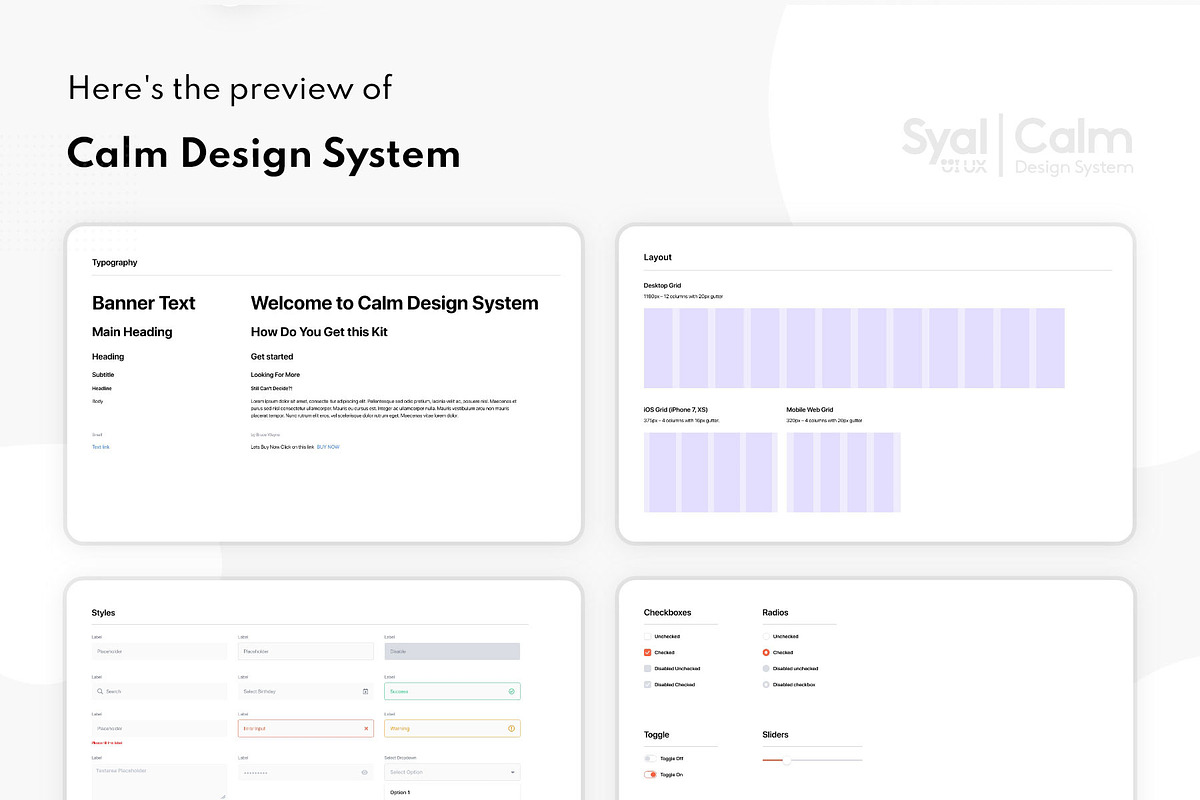Image resolution: width=1200 pixels, height=800 pixels.
Task: Click 'Welcome to Calm Design System' heading
Action: pyautogui.click(x=394, y=303)
